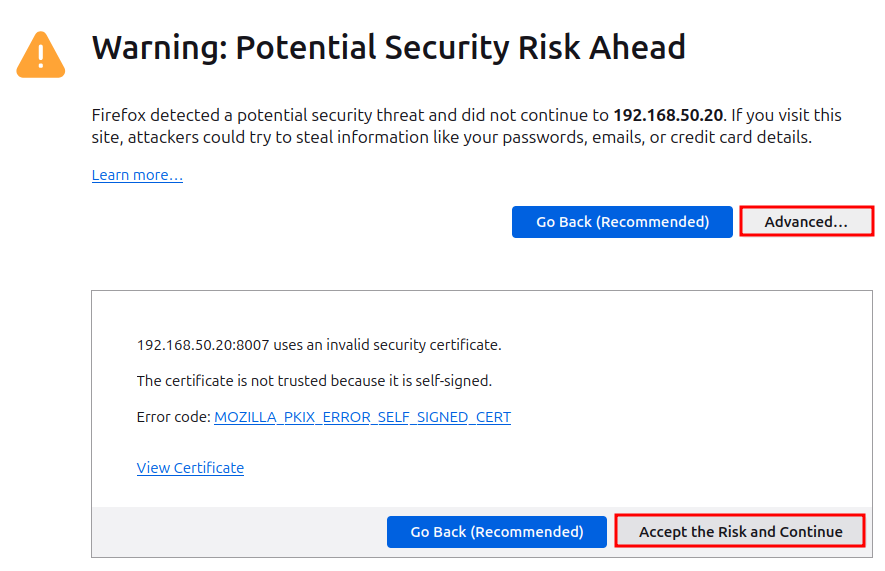Accept the Risk and Continue
The image size is (885, 571).
coord(740,532)
